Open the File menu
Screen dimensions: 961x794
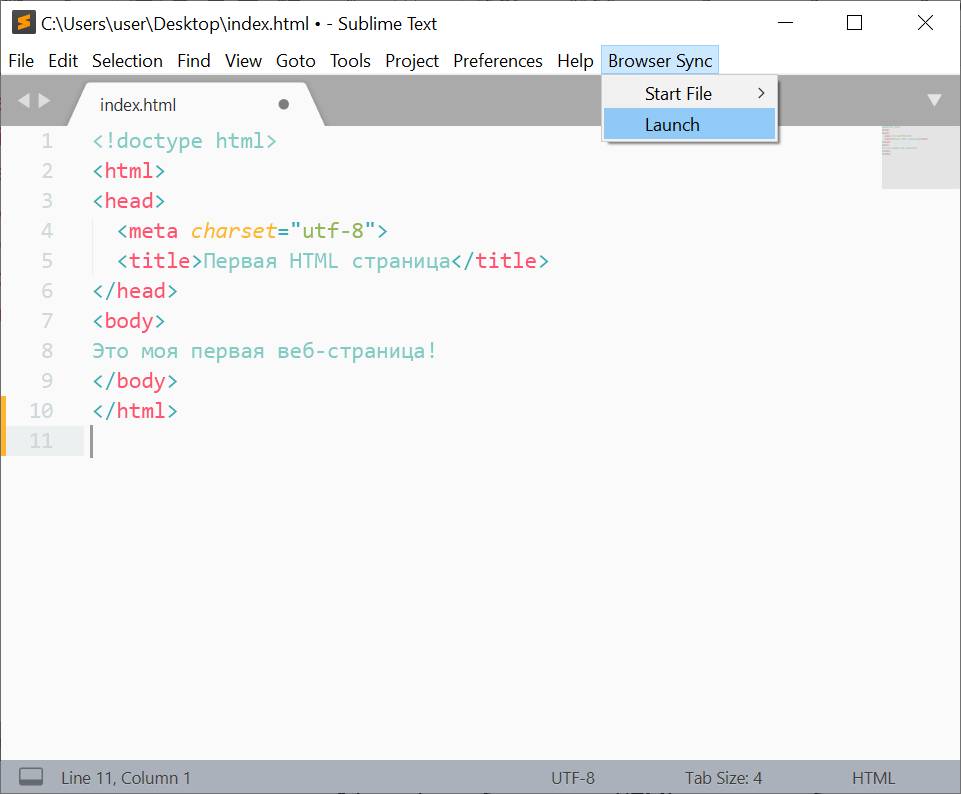point(21,61)
